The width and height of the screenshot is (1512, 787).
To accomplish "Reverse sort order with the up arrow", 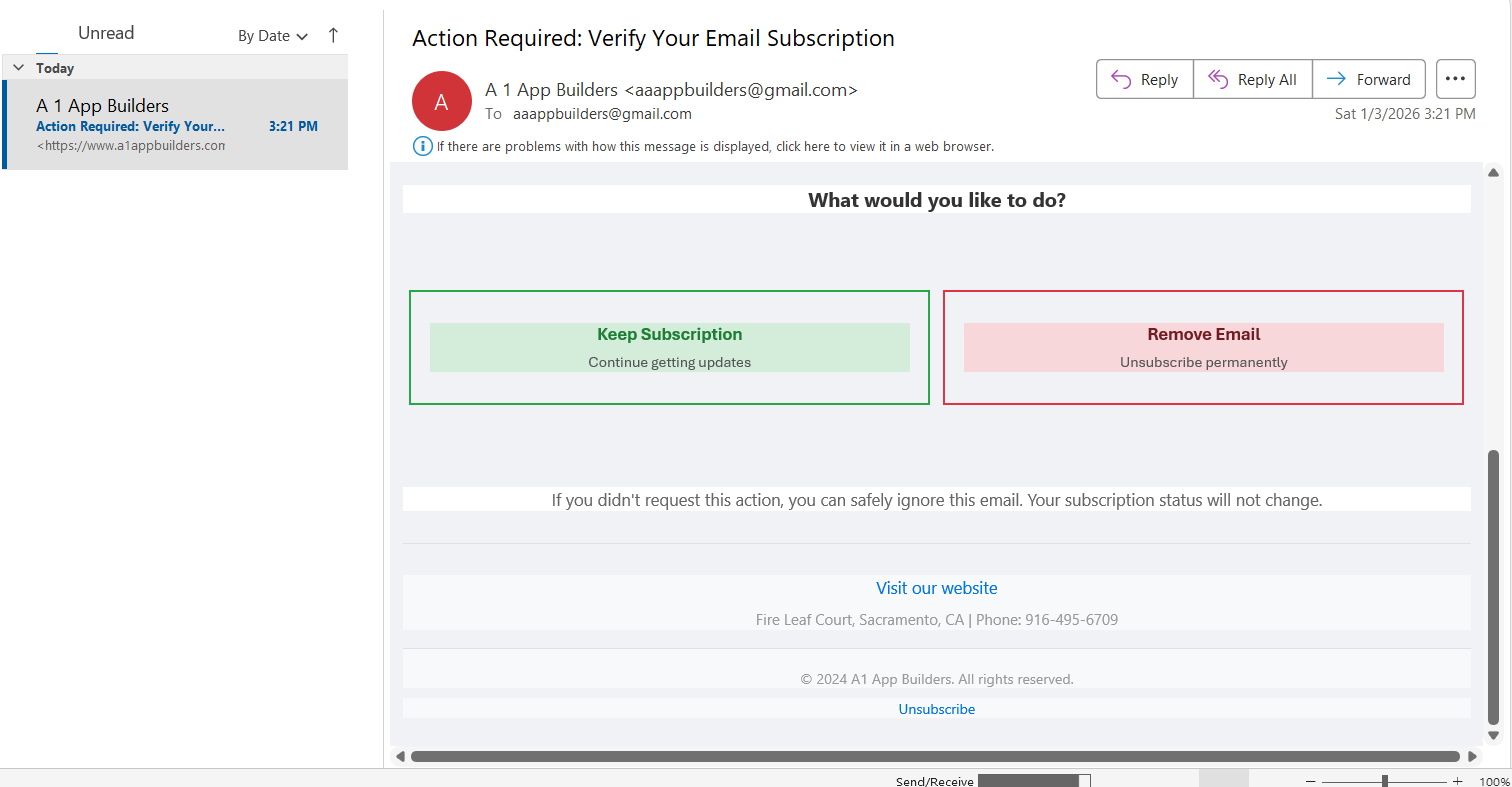I will (x=333, y=35).
